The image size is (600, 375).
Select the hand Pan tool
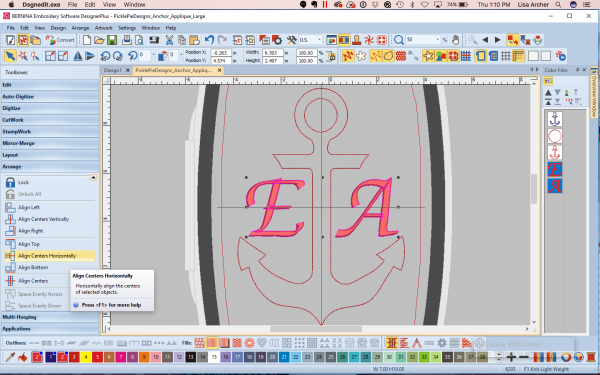coord(455,40)
